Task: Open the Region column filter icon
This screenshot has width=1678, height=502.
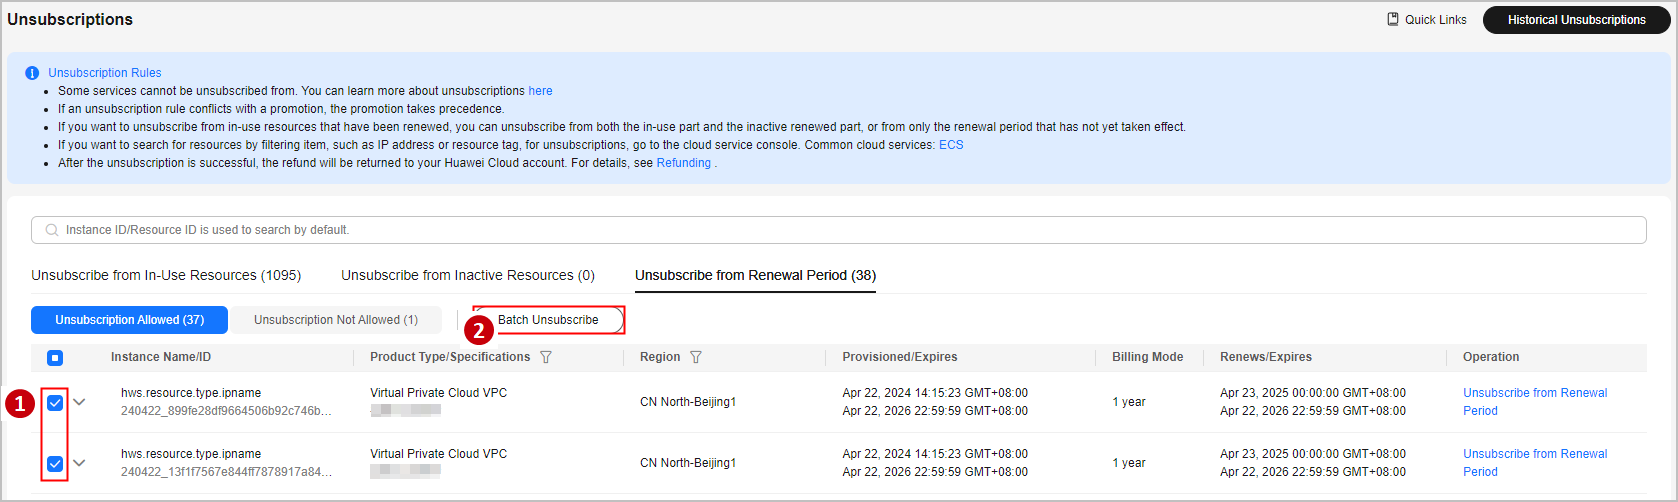Action: coord(696,357)
